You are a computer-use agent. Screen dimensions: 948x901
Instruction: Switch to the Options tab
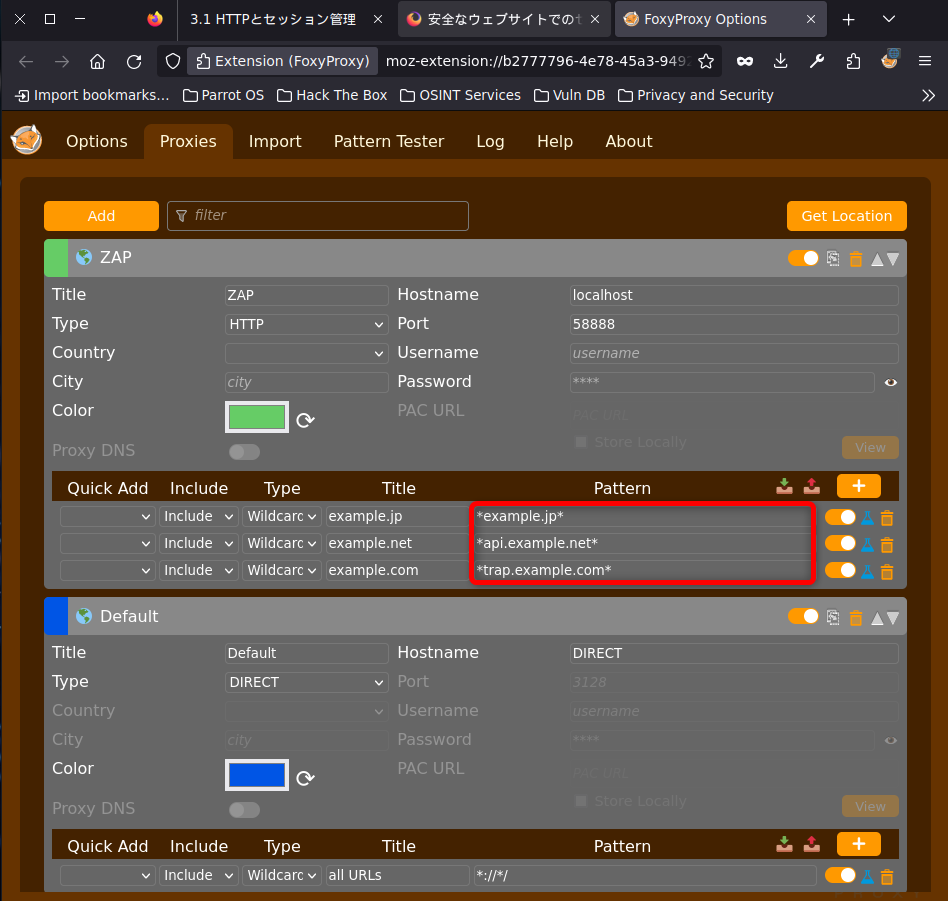pos(97,141)
